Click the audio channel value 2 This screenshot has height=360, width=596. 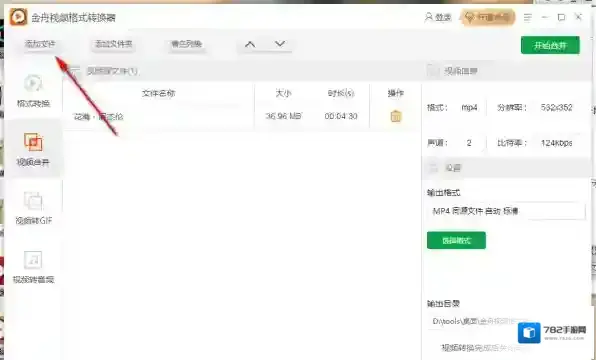point(469,143)
